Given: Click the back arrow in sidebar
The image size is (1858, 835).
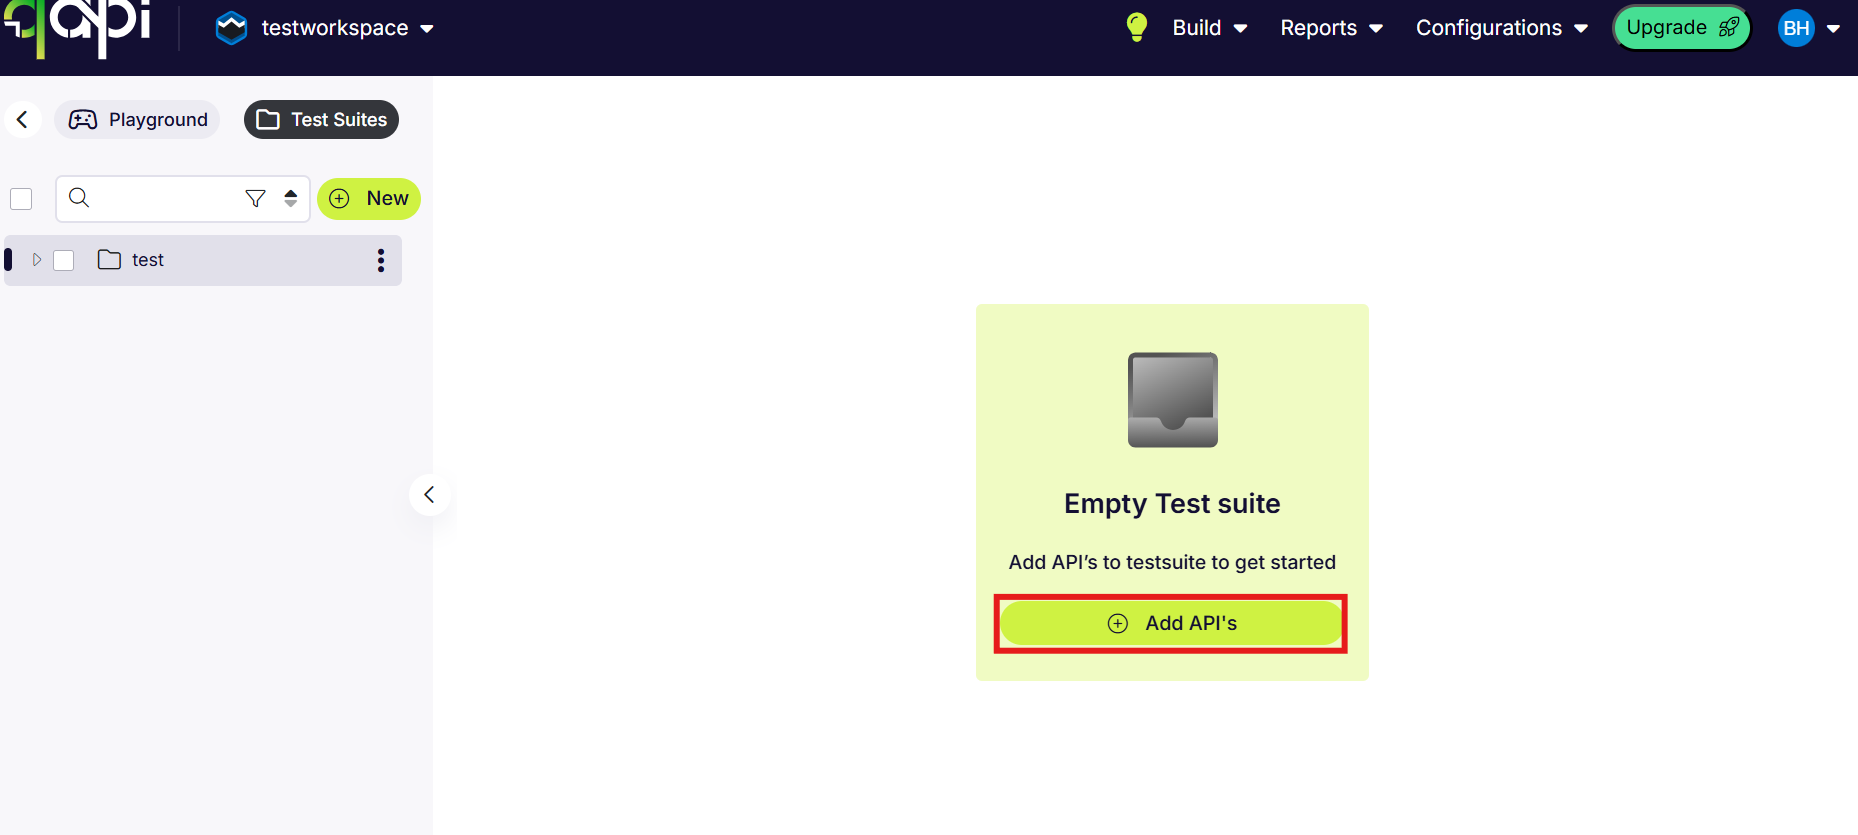Looking at the screenshot, I should [x=22, y=119].
